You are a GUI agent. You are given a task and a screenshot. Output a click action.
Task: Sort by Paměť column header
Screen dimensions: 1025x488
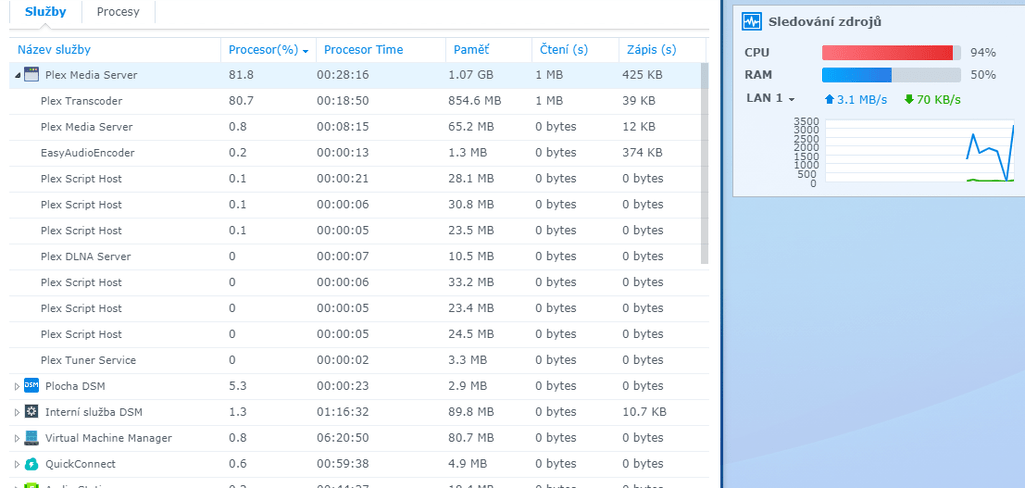[x=469, y=50]
